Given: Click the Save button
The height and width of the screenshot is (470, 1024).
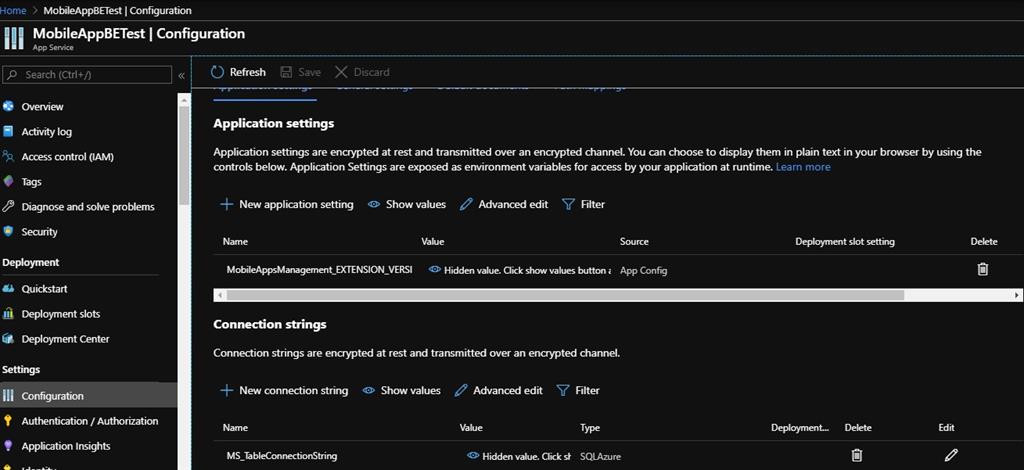Looking at the screenshot, I should 300,72.
